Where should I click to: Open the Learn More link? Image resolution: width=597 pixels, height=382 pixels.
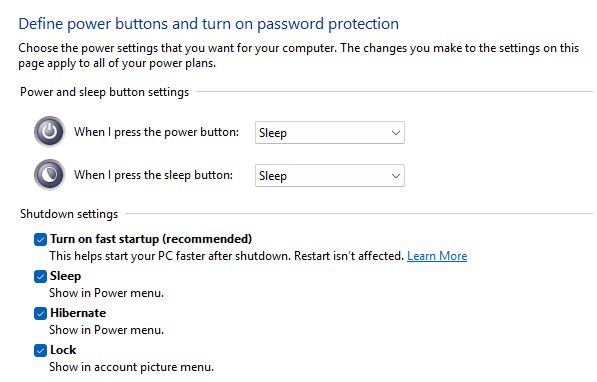(x=437, y=256)
